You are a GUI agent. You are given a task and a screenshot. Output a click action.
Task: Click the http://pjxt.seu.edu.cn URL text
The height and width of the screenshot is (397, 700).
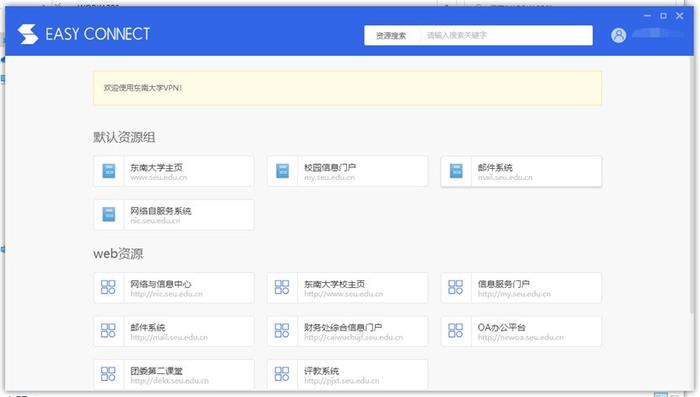coord(342,380)
